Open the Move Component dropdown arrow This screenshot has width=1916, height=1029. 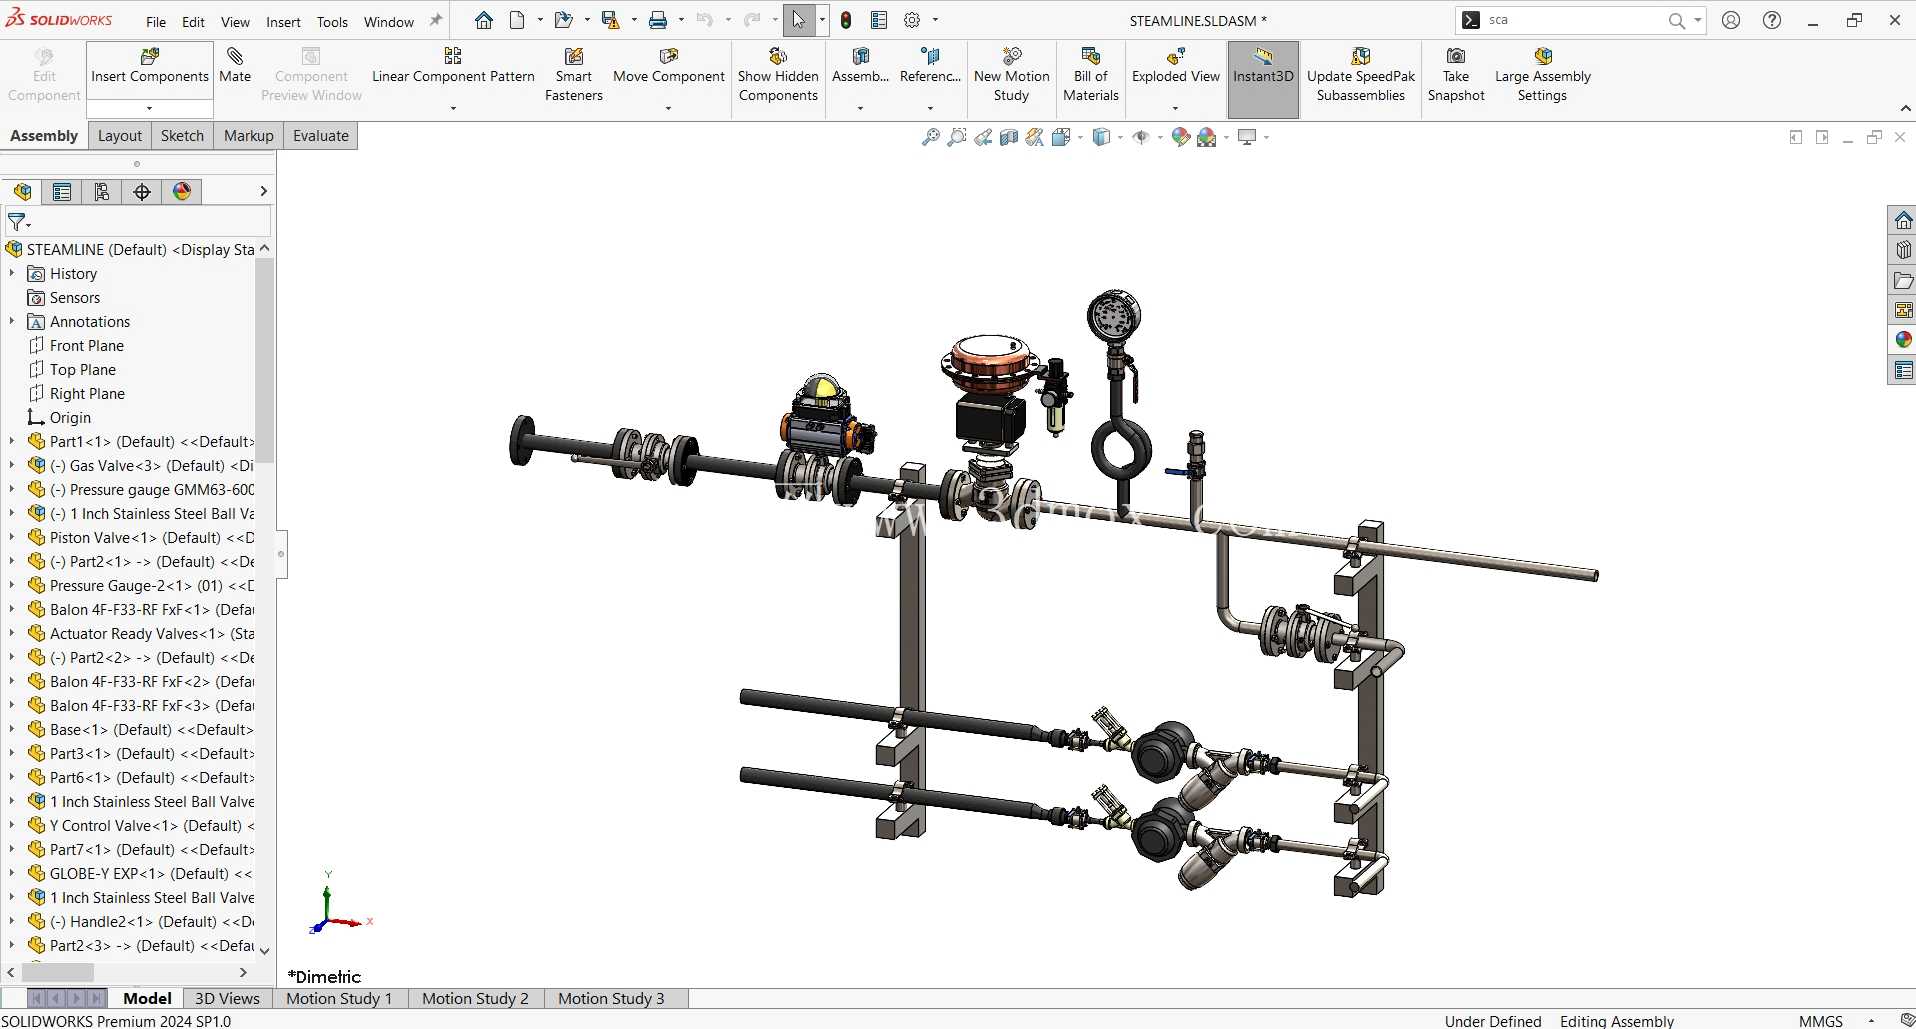click(668, 108)
